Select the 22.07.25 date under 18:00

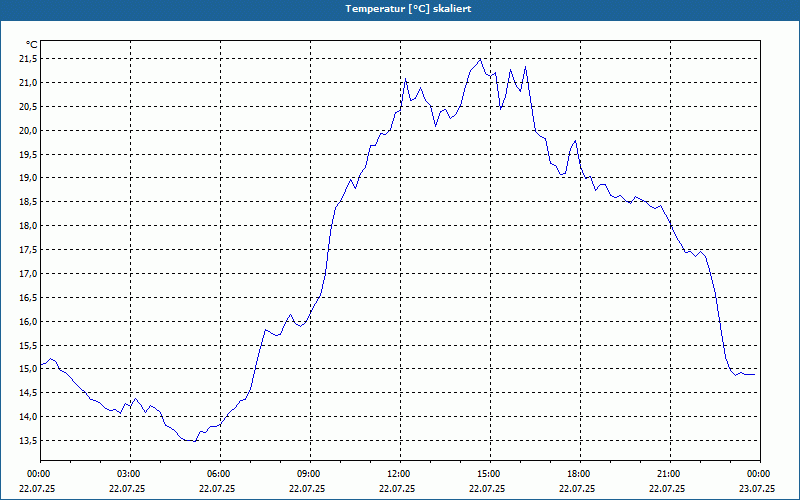point(577,488)
